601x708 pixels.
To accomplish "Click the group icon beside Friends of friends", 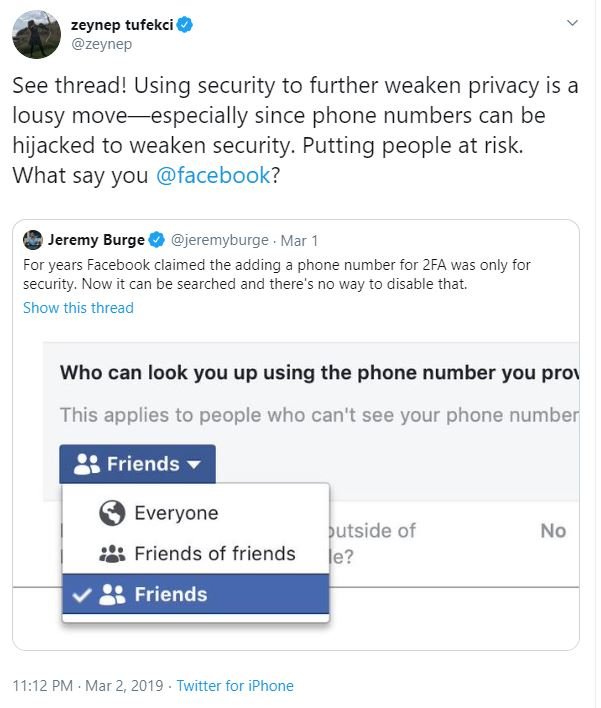I will point(112,554).
